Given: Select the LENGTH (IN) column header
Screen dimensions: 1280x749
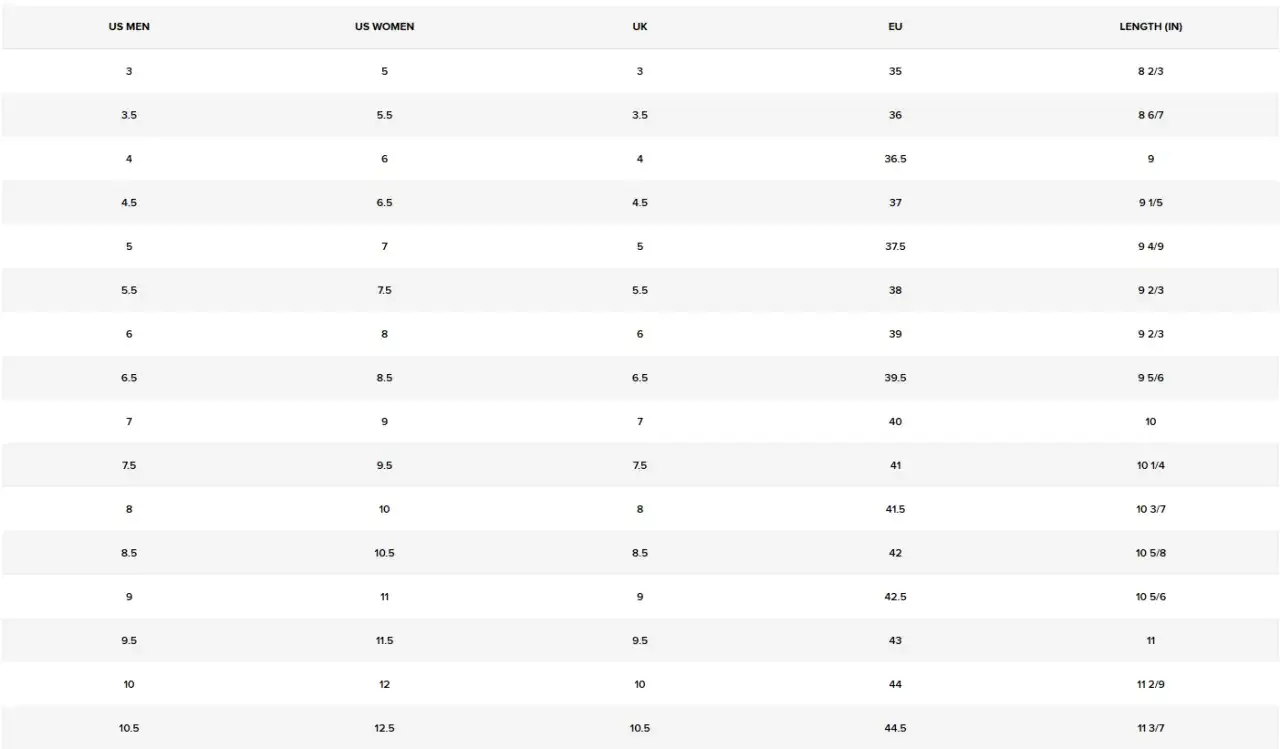Looking at the screenshot, I should pos(1150,27).
